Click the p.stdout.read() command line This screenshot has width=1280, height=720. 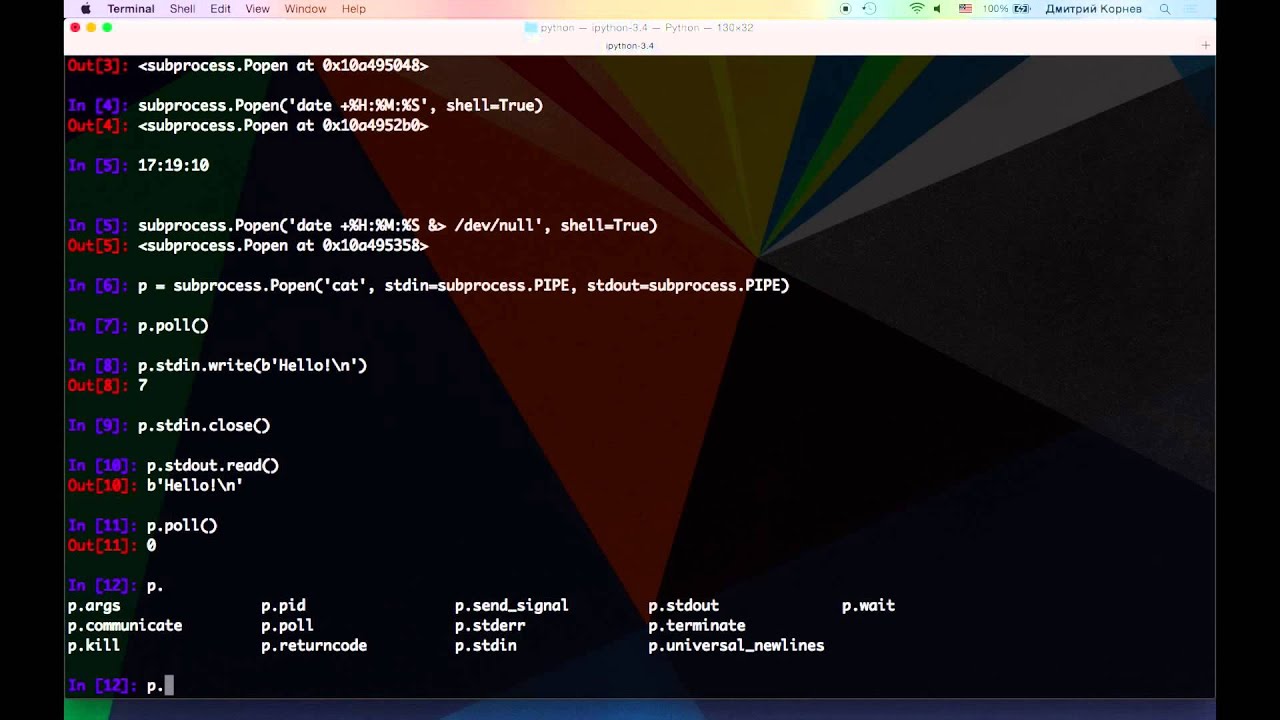click(x=213, y=465)
